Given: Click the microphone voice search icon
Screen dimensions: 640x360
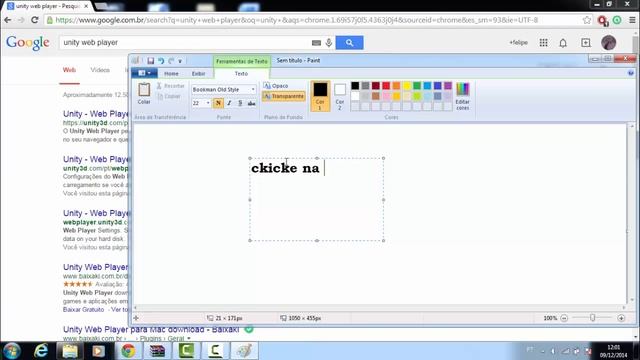Looking at the screenshot, I should click(329, 42).
